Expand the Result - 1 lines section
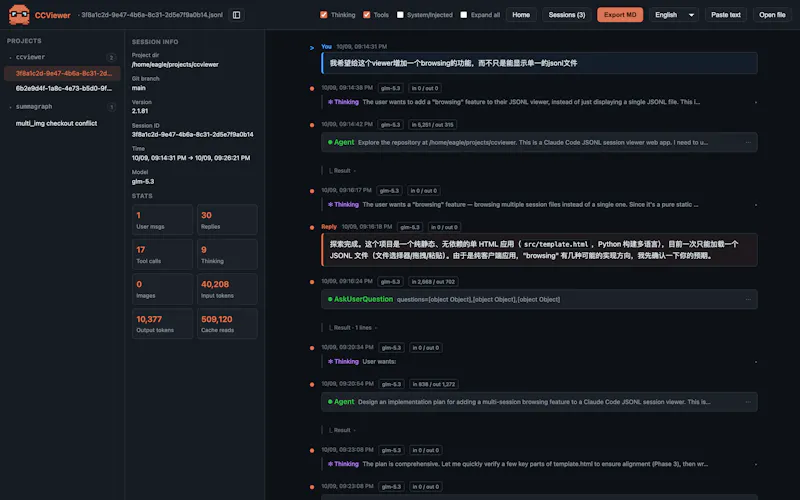800x500 pixels. 352,328
